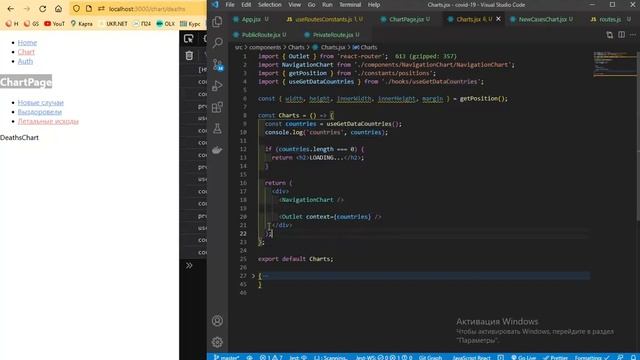
Task: Click JavaScript React language mode in status bar
Action: click(472, 357)
